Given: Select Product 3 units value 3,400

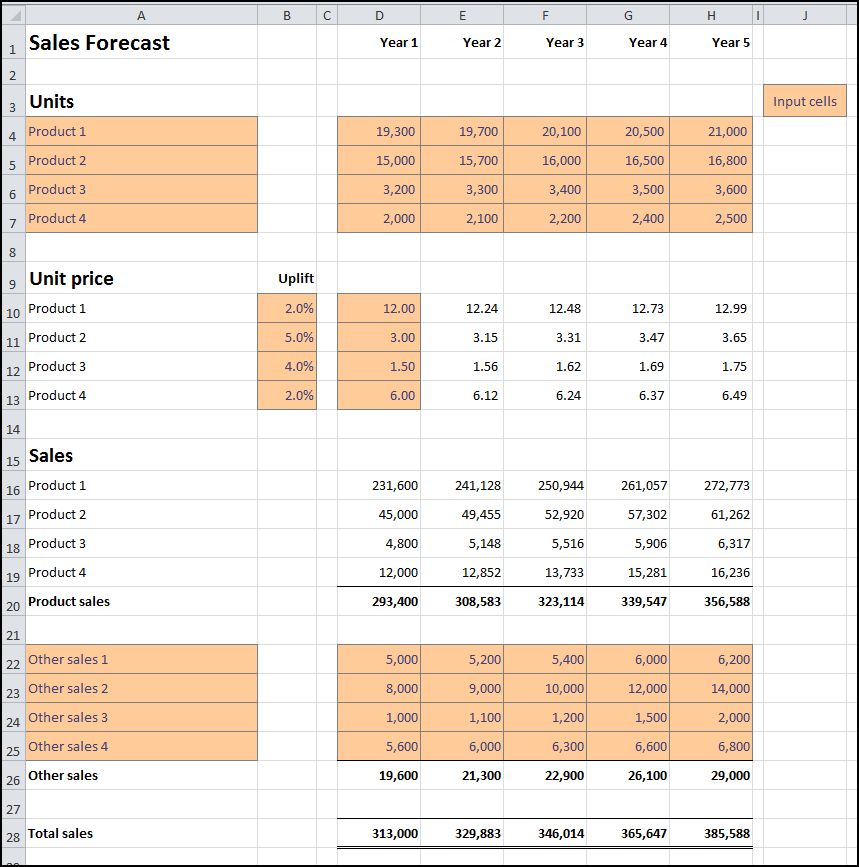Looking at the screenshot, I should 545,190.
